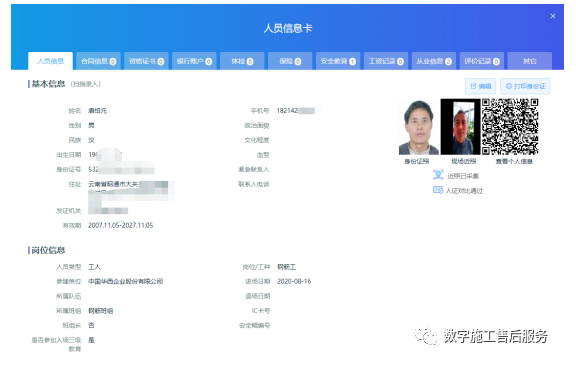Click the 编辑 edit button
Screen dimensions: 576x376
coord(480,86)
